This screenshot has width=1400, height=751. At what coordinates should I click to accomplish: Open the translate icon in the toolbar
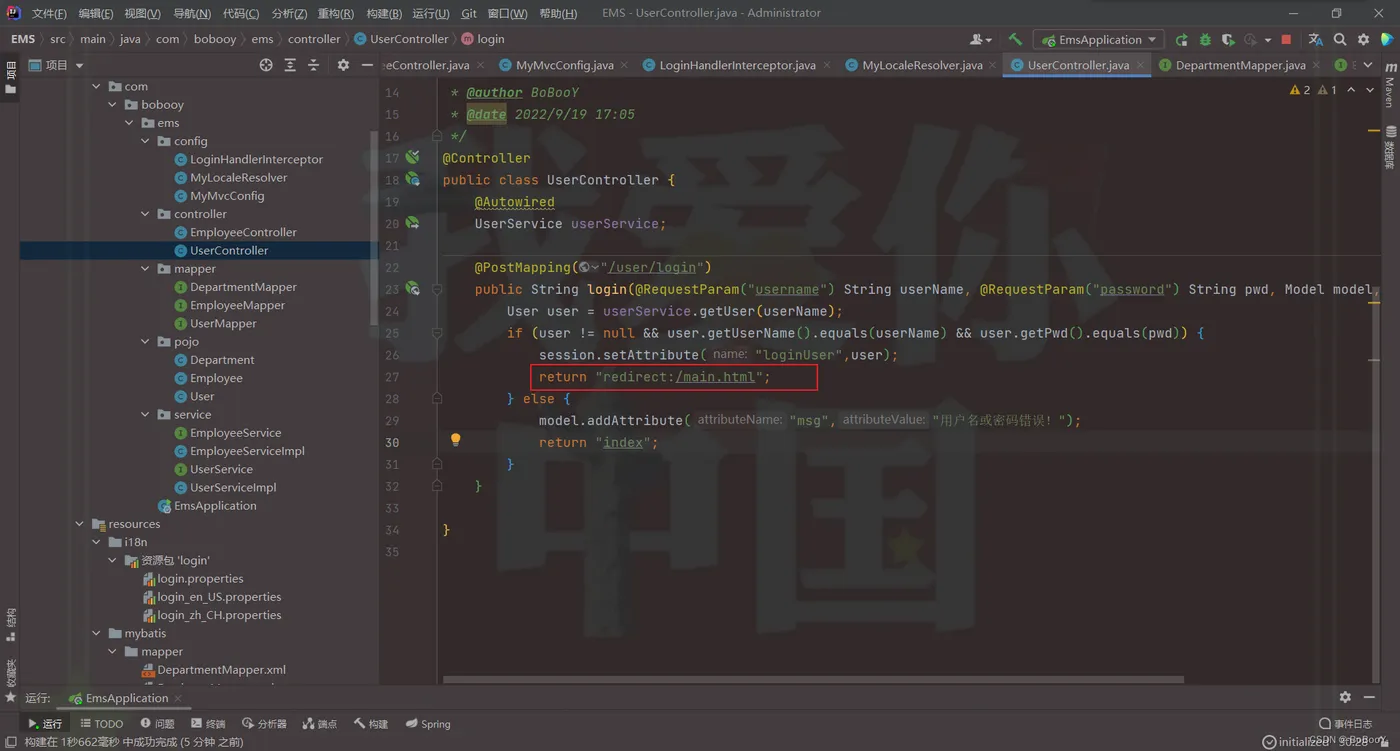coord(1315,40)
